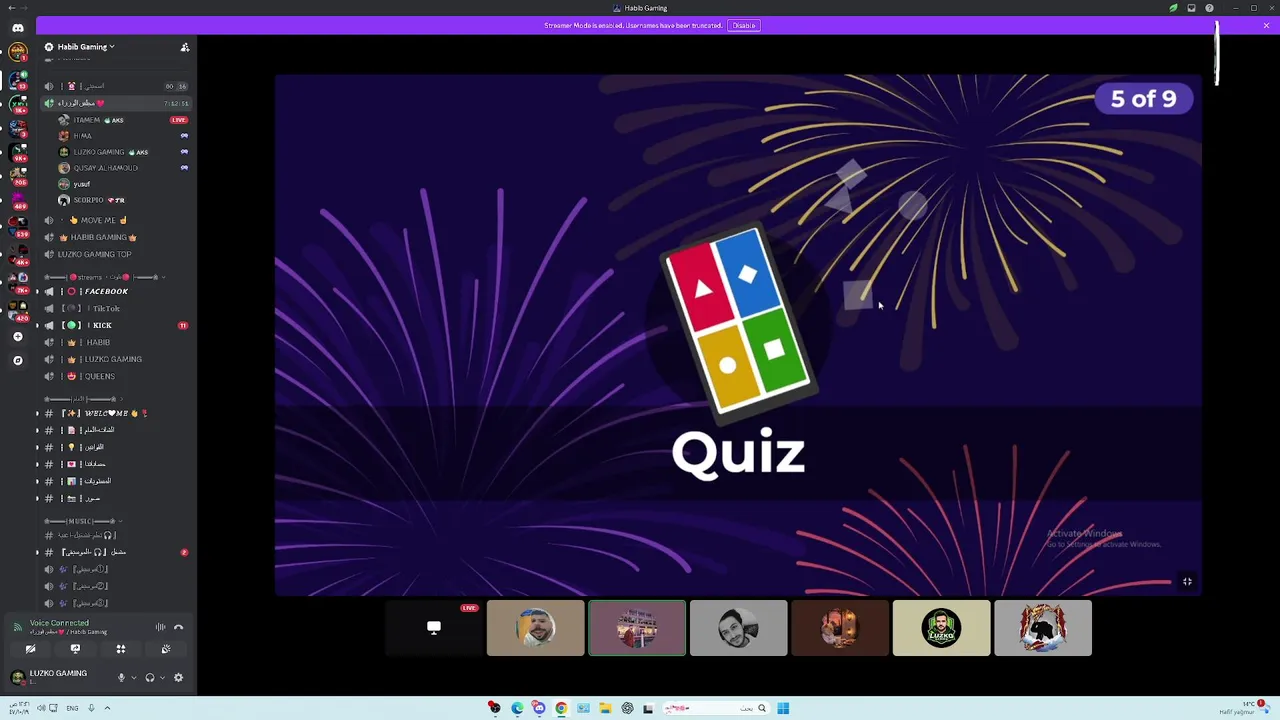Select the LIVE screen share tile

click(x=434, y=628)
